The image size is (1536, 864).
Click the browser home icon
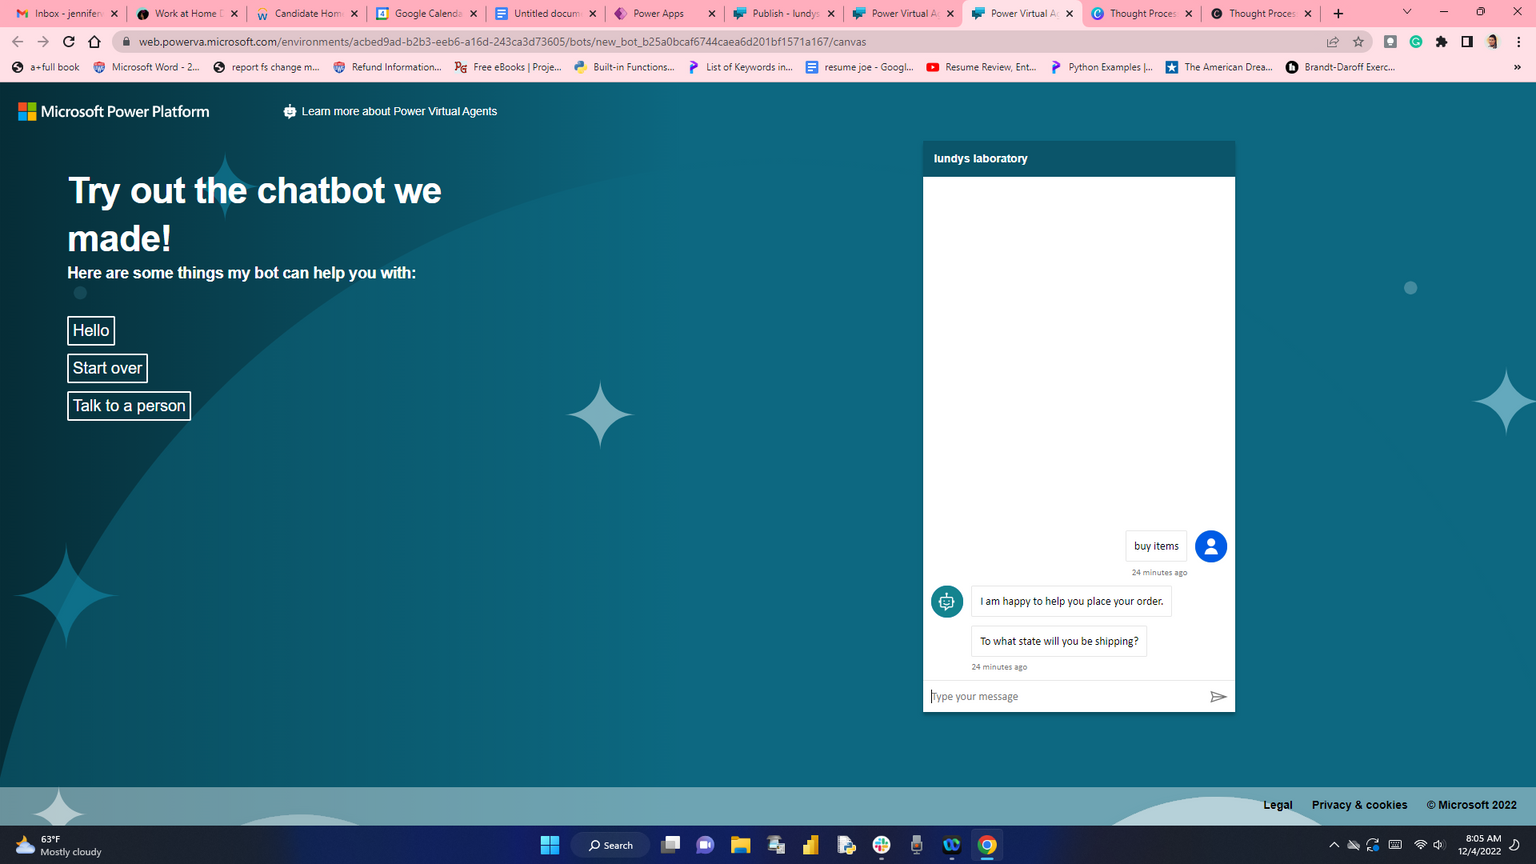click(x=94, y=42)
